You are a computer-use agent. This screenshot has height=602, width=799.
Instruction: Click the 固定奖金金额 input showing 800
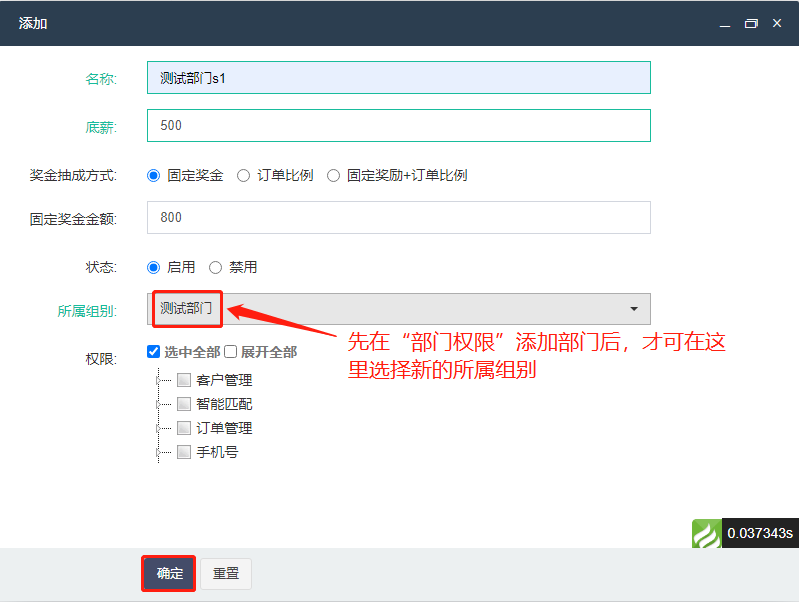[x=398, y=218]
